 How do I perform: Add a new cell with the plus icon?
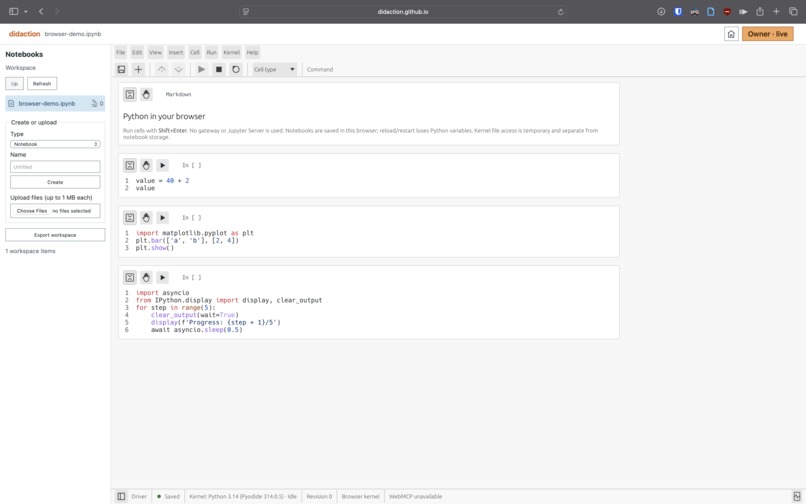[x=138, y=69]
